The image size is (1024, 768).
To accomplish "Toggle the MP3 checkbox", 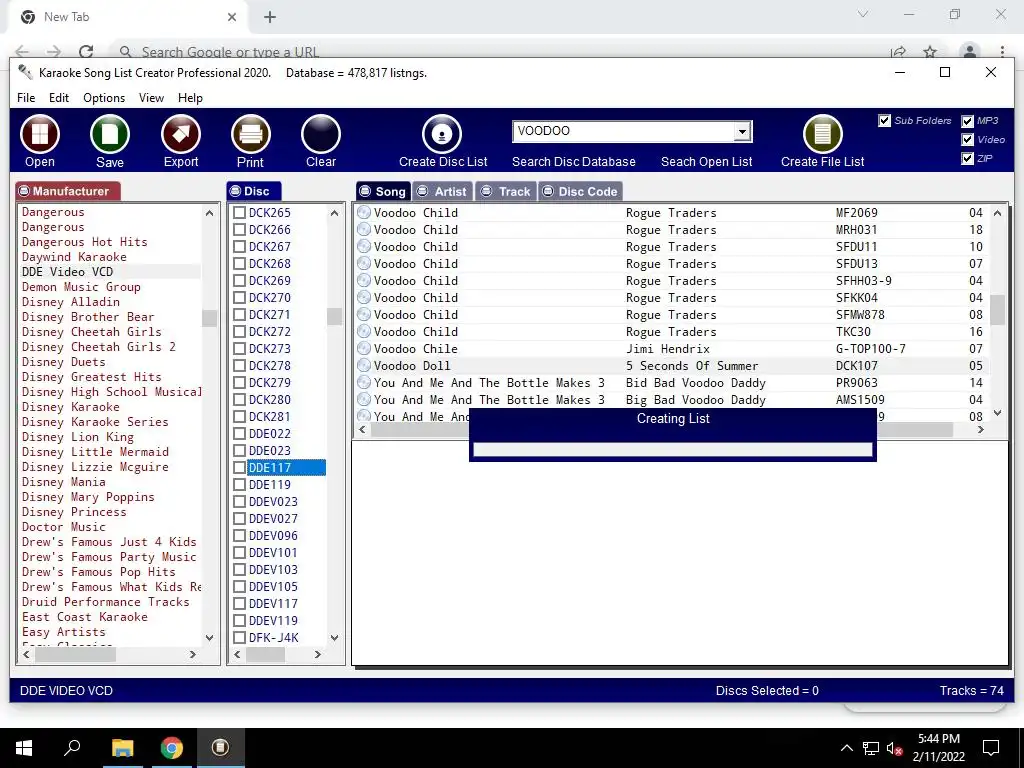I will (x=967, y=121).
